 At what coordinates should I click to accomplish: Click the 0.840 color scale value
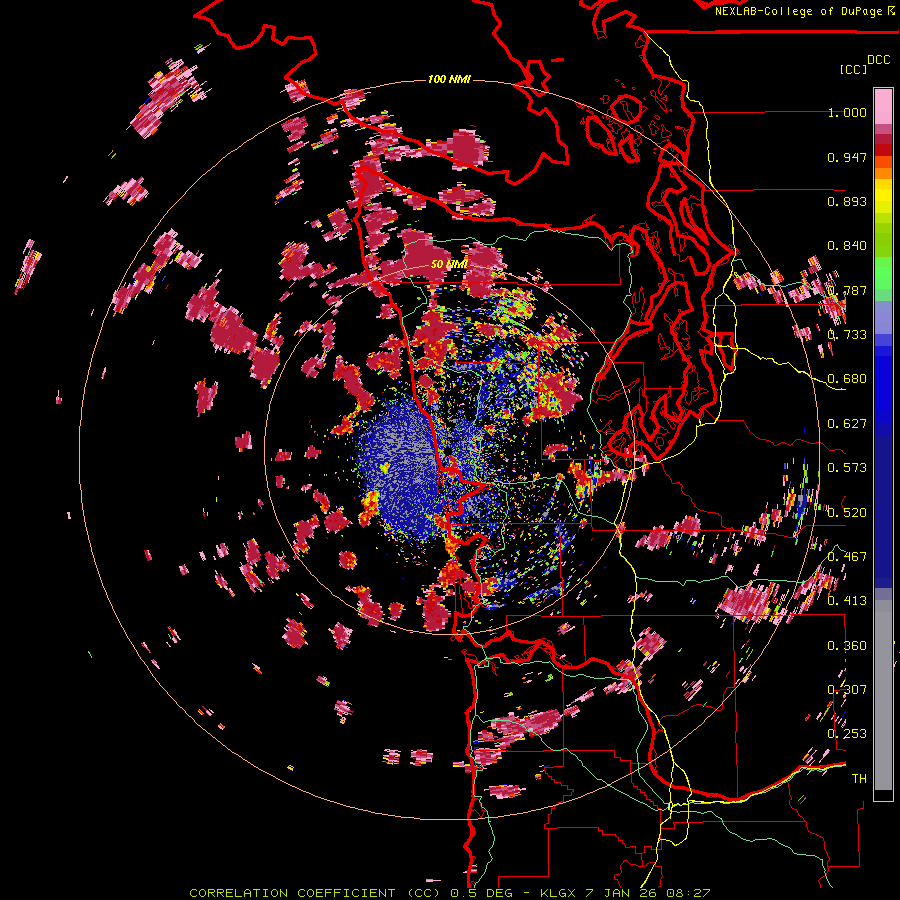tap(847, 246)
